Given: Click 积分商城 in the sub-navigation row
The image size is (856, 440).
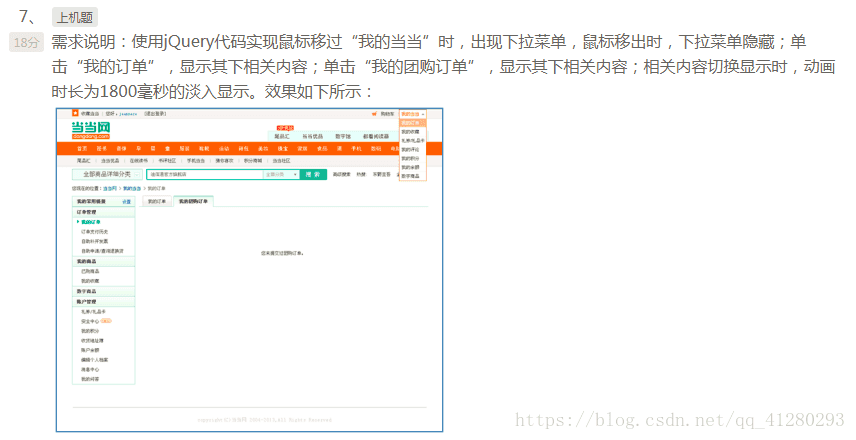Looking at the screenshot, I should tap(252, 160).
